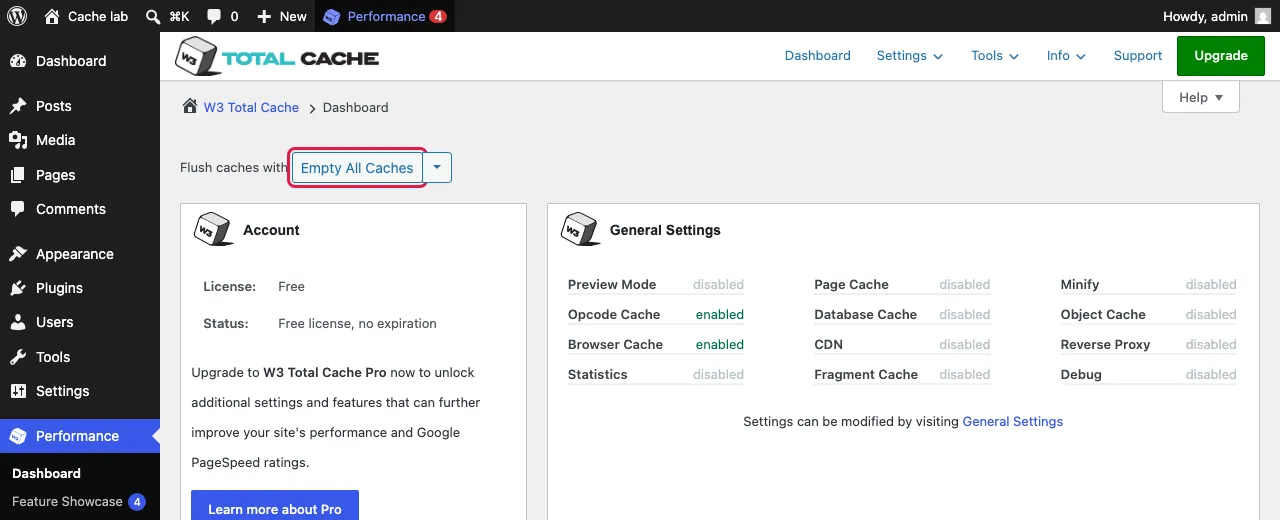
Task: Click the Cache lab site name
Action: 98,16
